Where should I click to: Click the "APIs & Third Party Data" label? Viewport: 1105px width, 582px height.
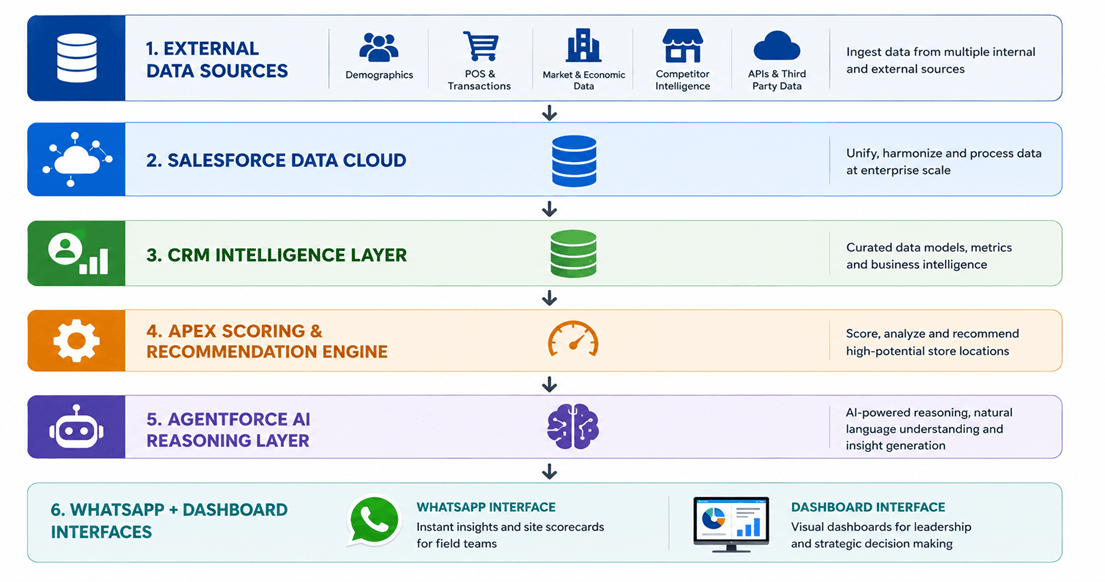coord(777,80)
